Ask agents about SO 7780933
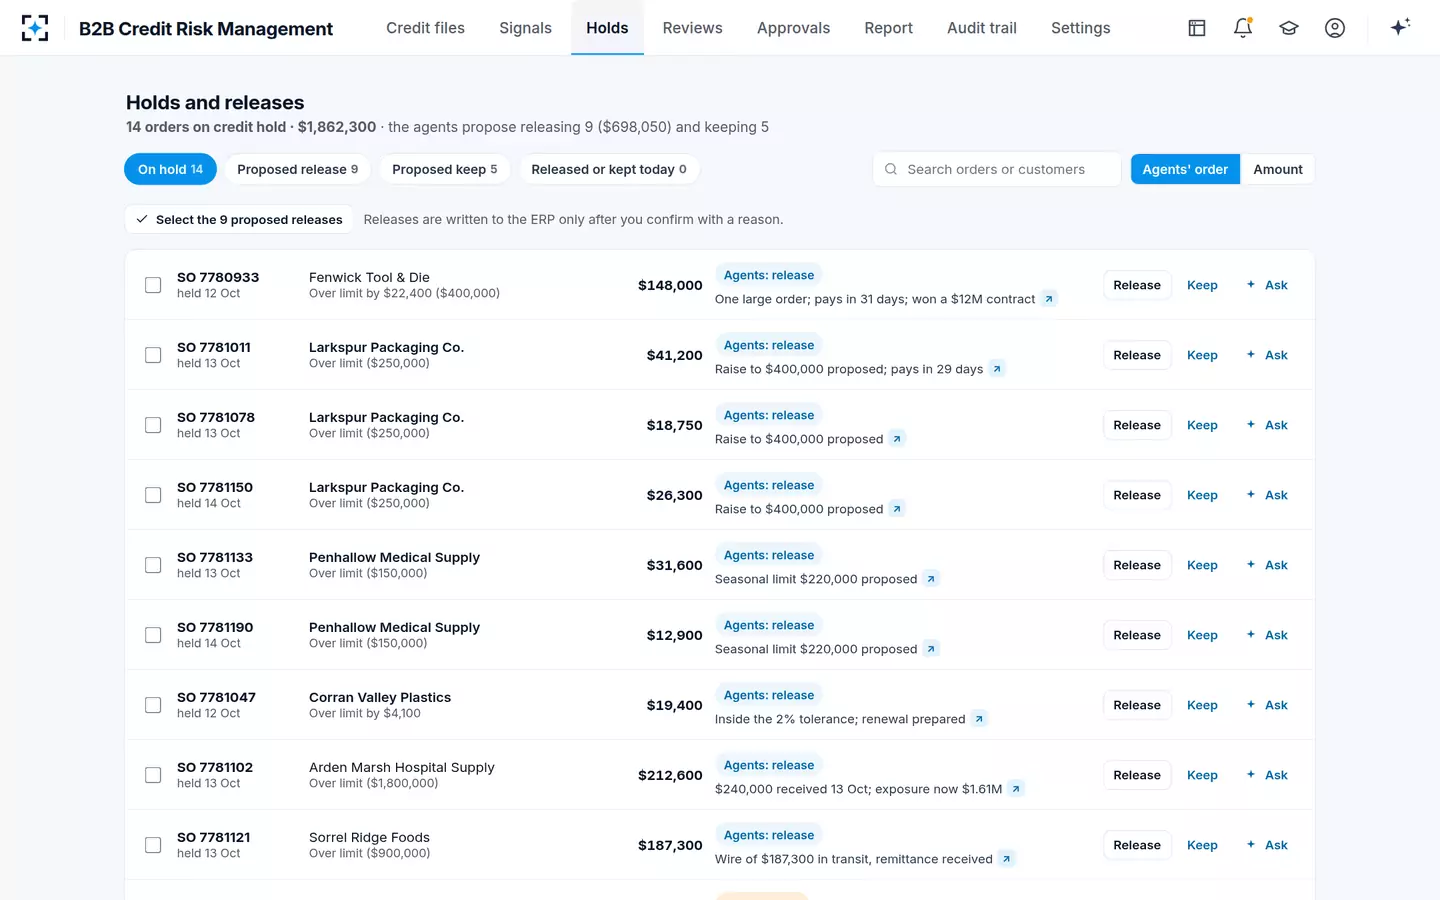This screenshot has height=900, width=1440. 1267,285
